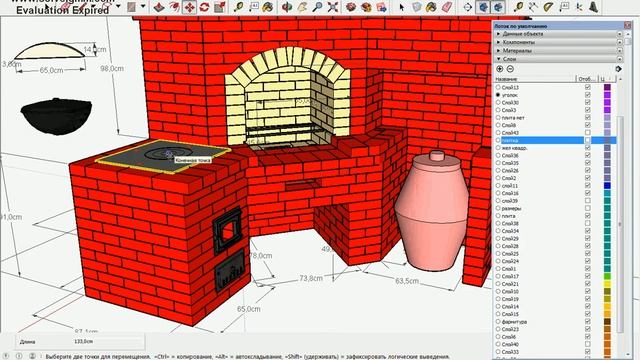The image size is (640, 360).
Task: Pick the Axes tool icon
Action: click(x=579, y=7)
